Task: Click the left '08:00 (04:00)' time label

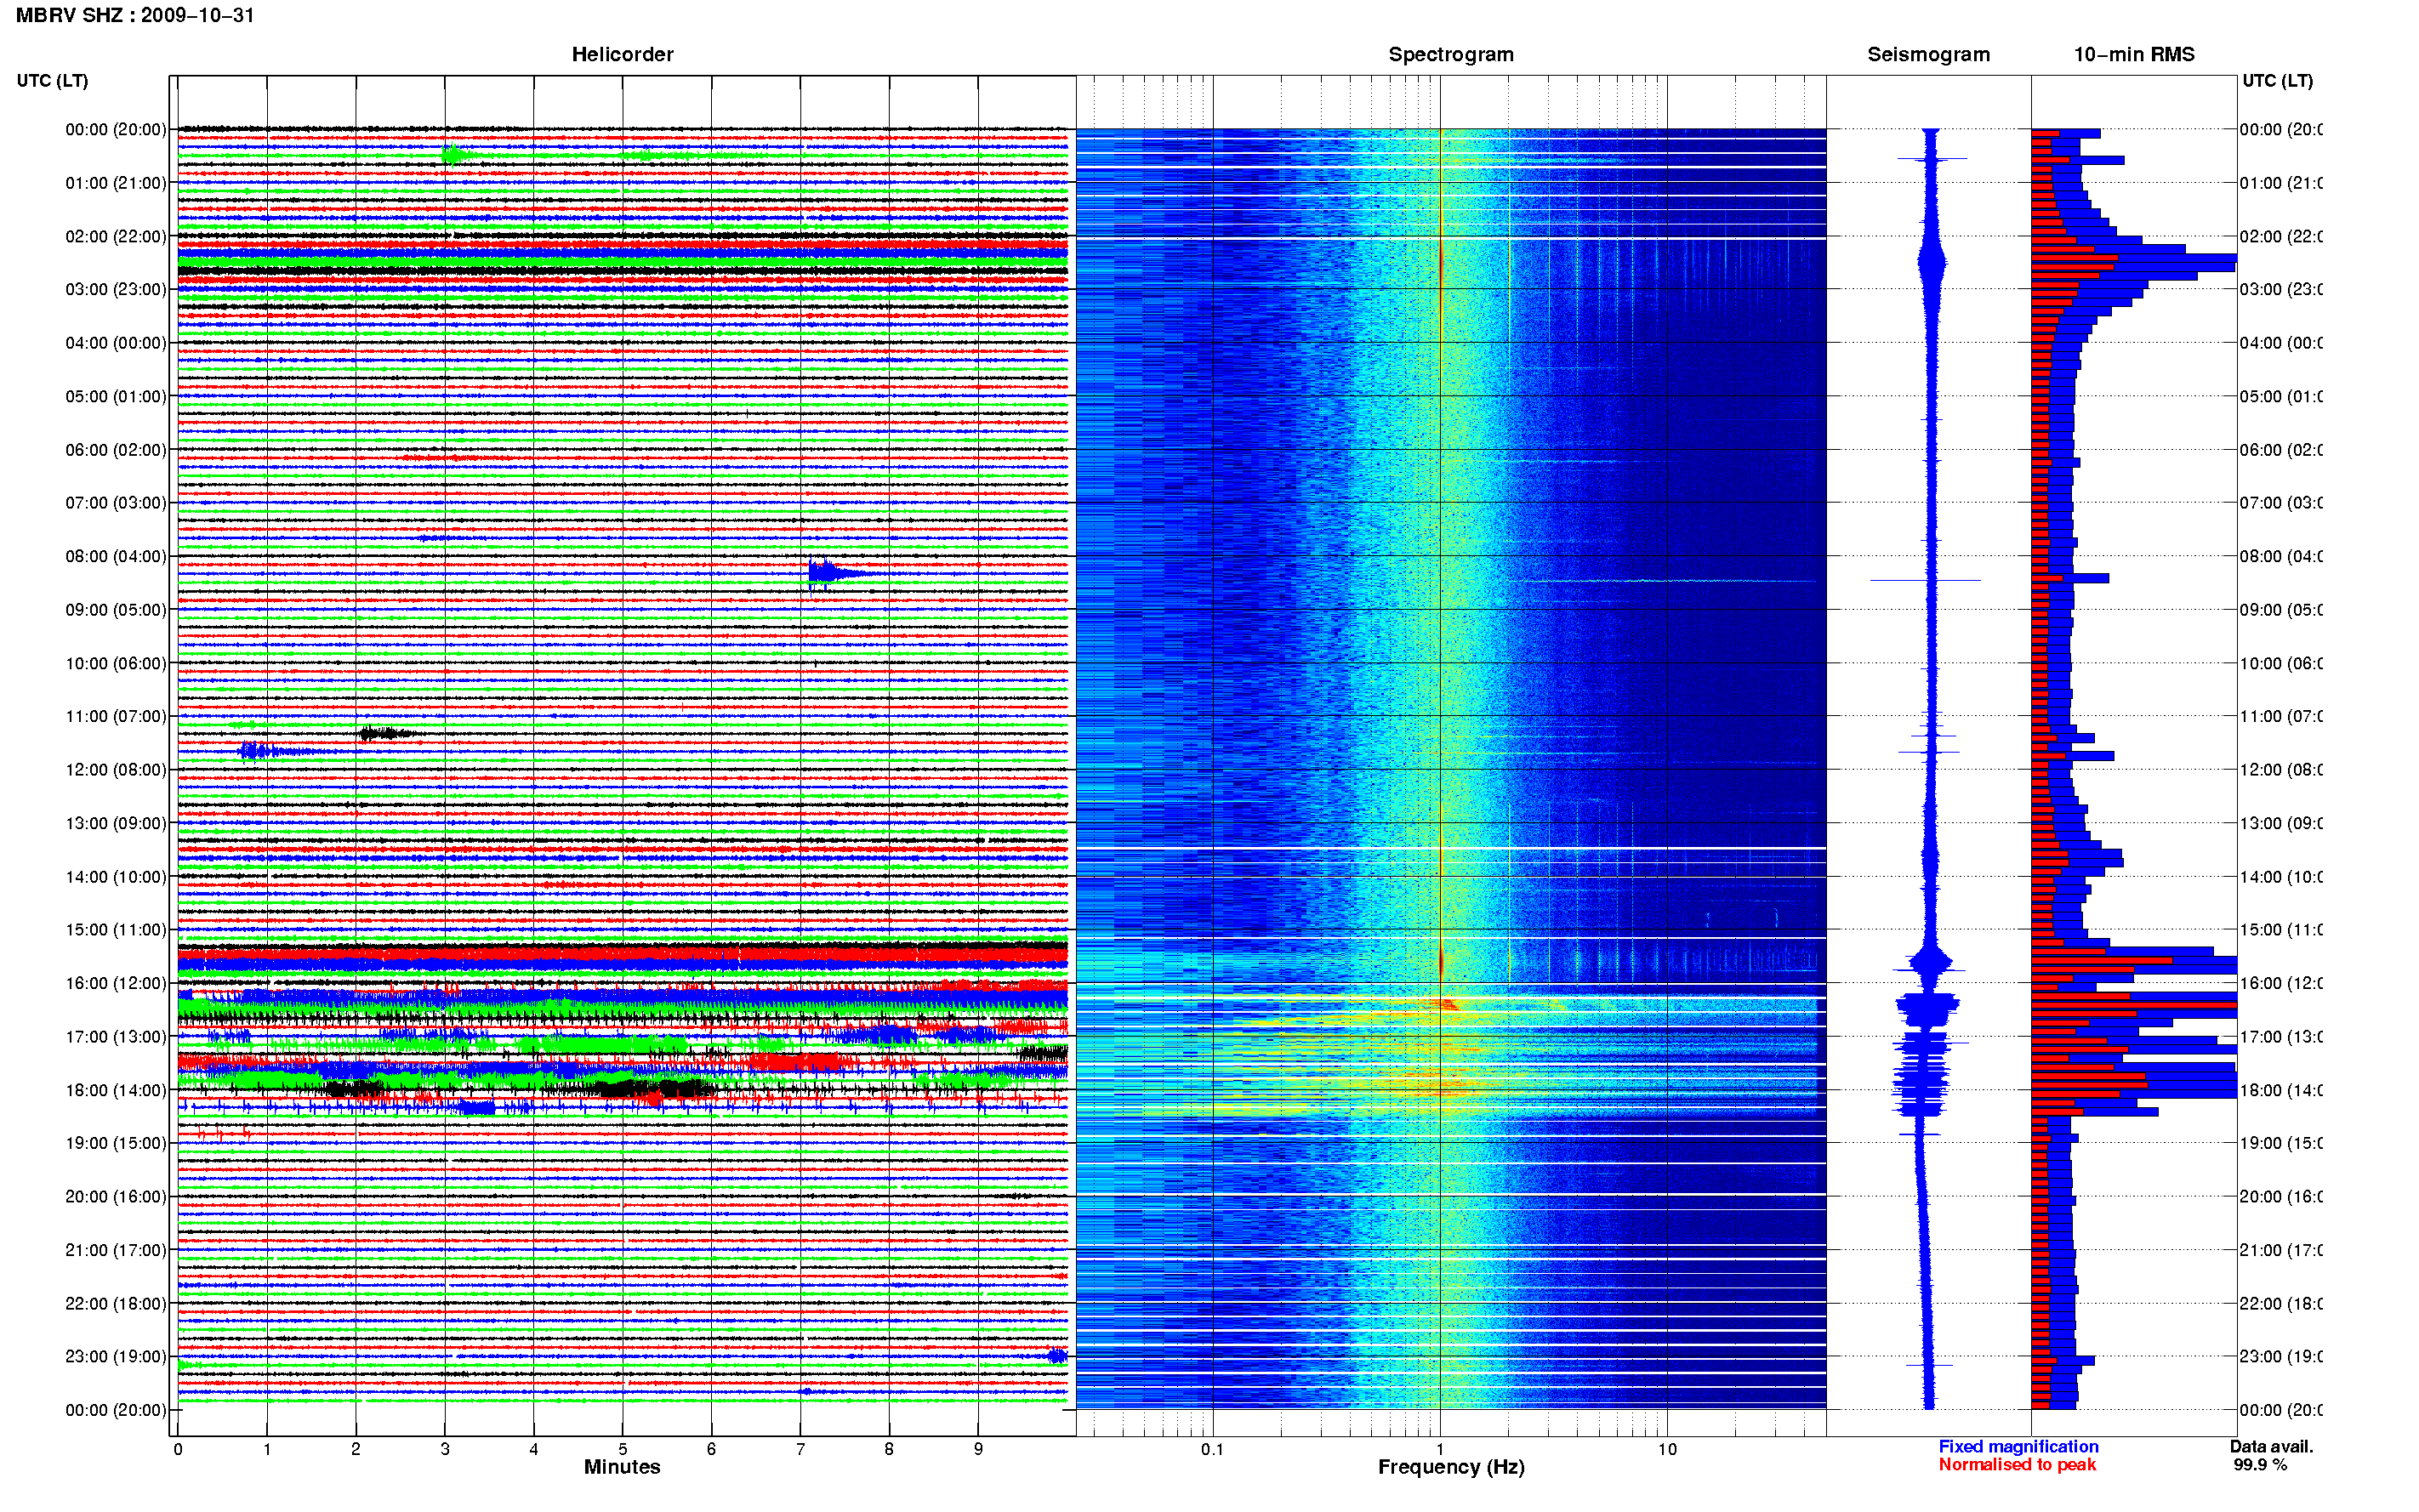Action: [115, 556]
